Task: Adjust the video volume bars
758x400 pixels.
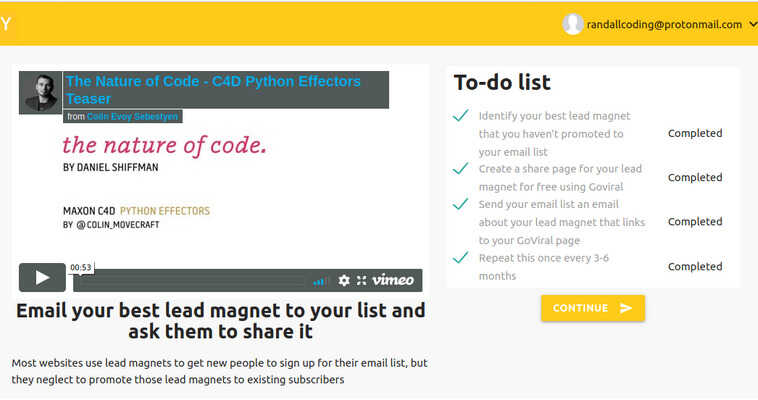Action: (319, 281)
